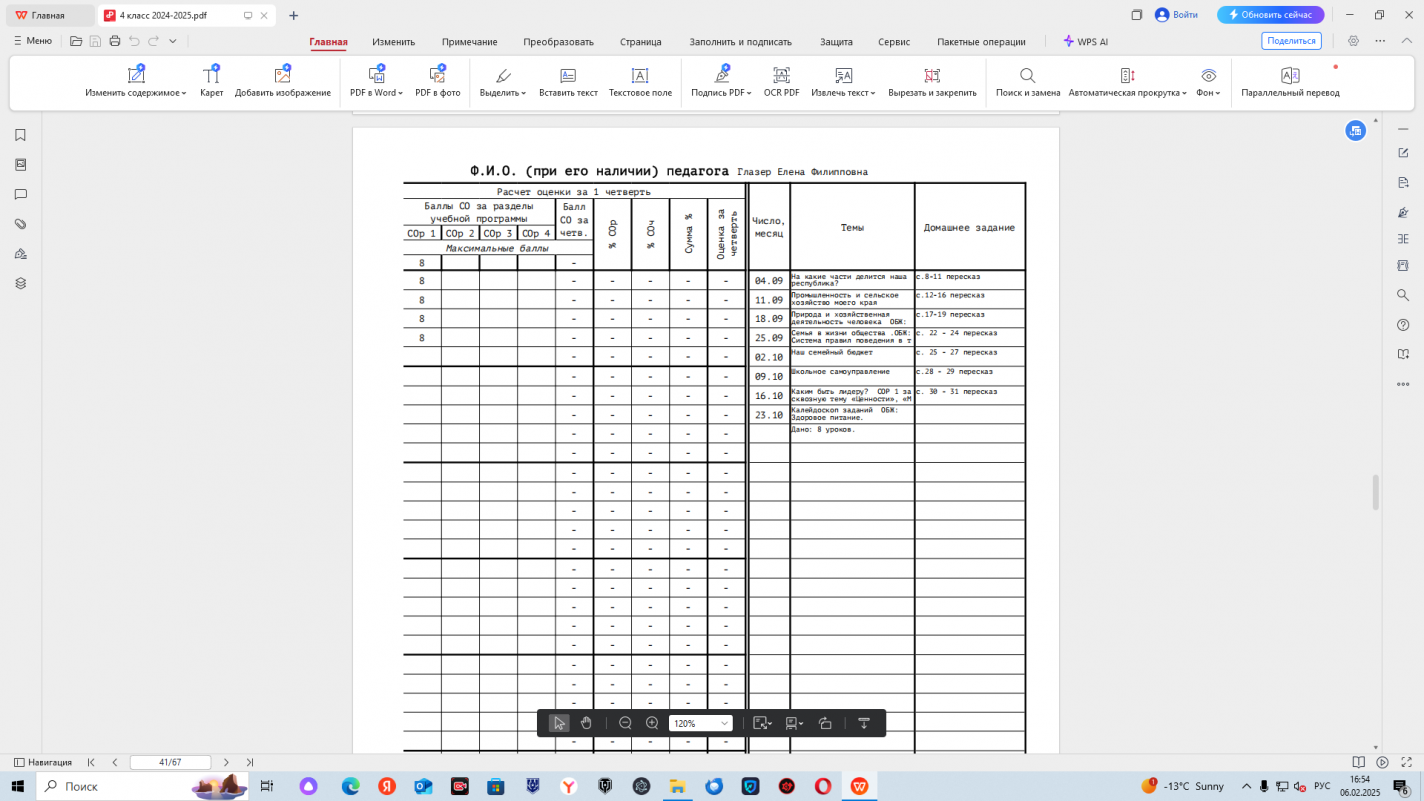Open the Защита ribbon tab

click(x=836, y=42)
